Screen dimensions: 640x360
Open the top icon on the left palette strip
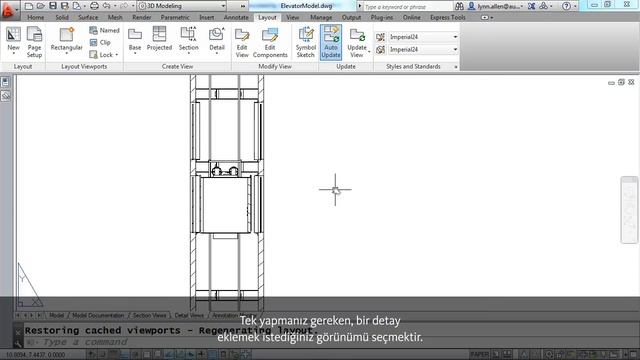[6, 82]
